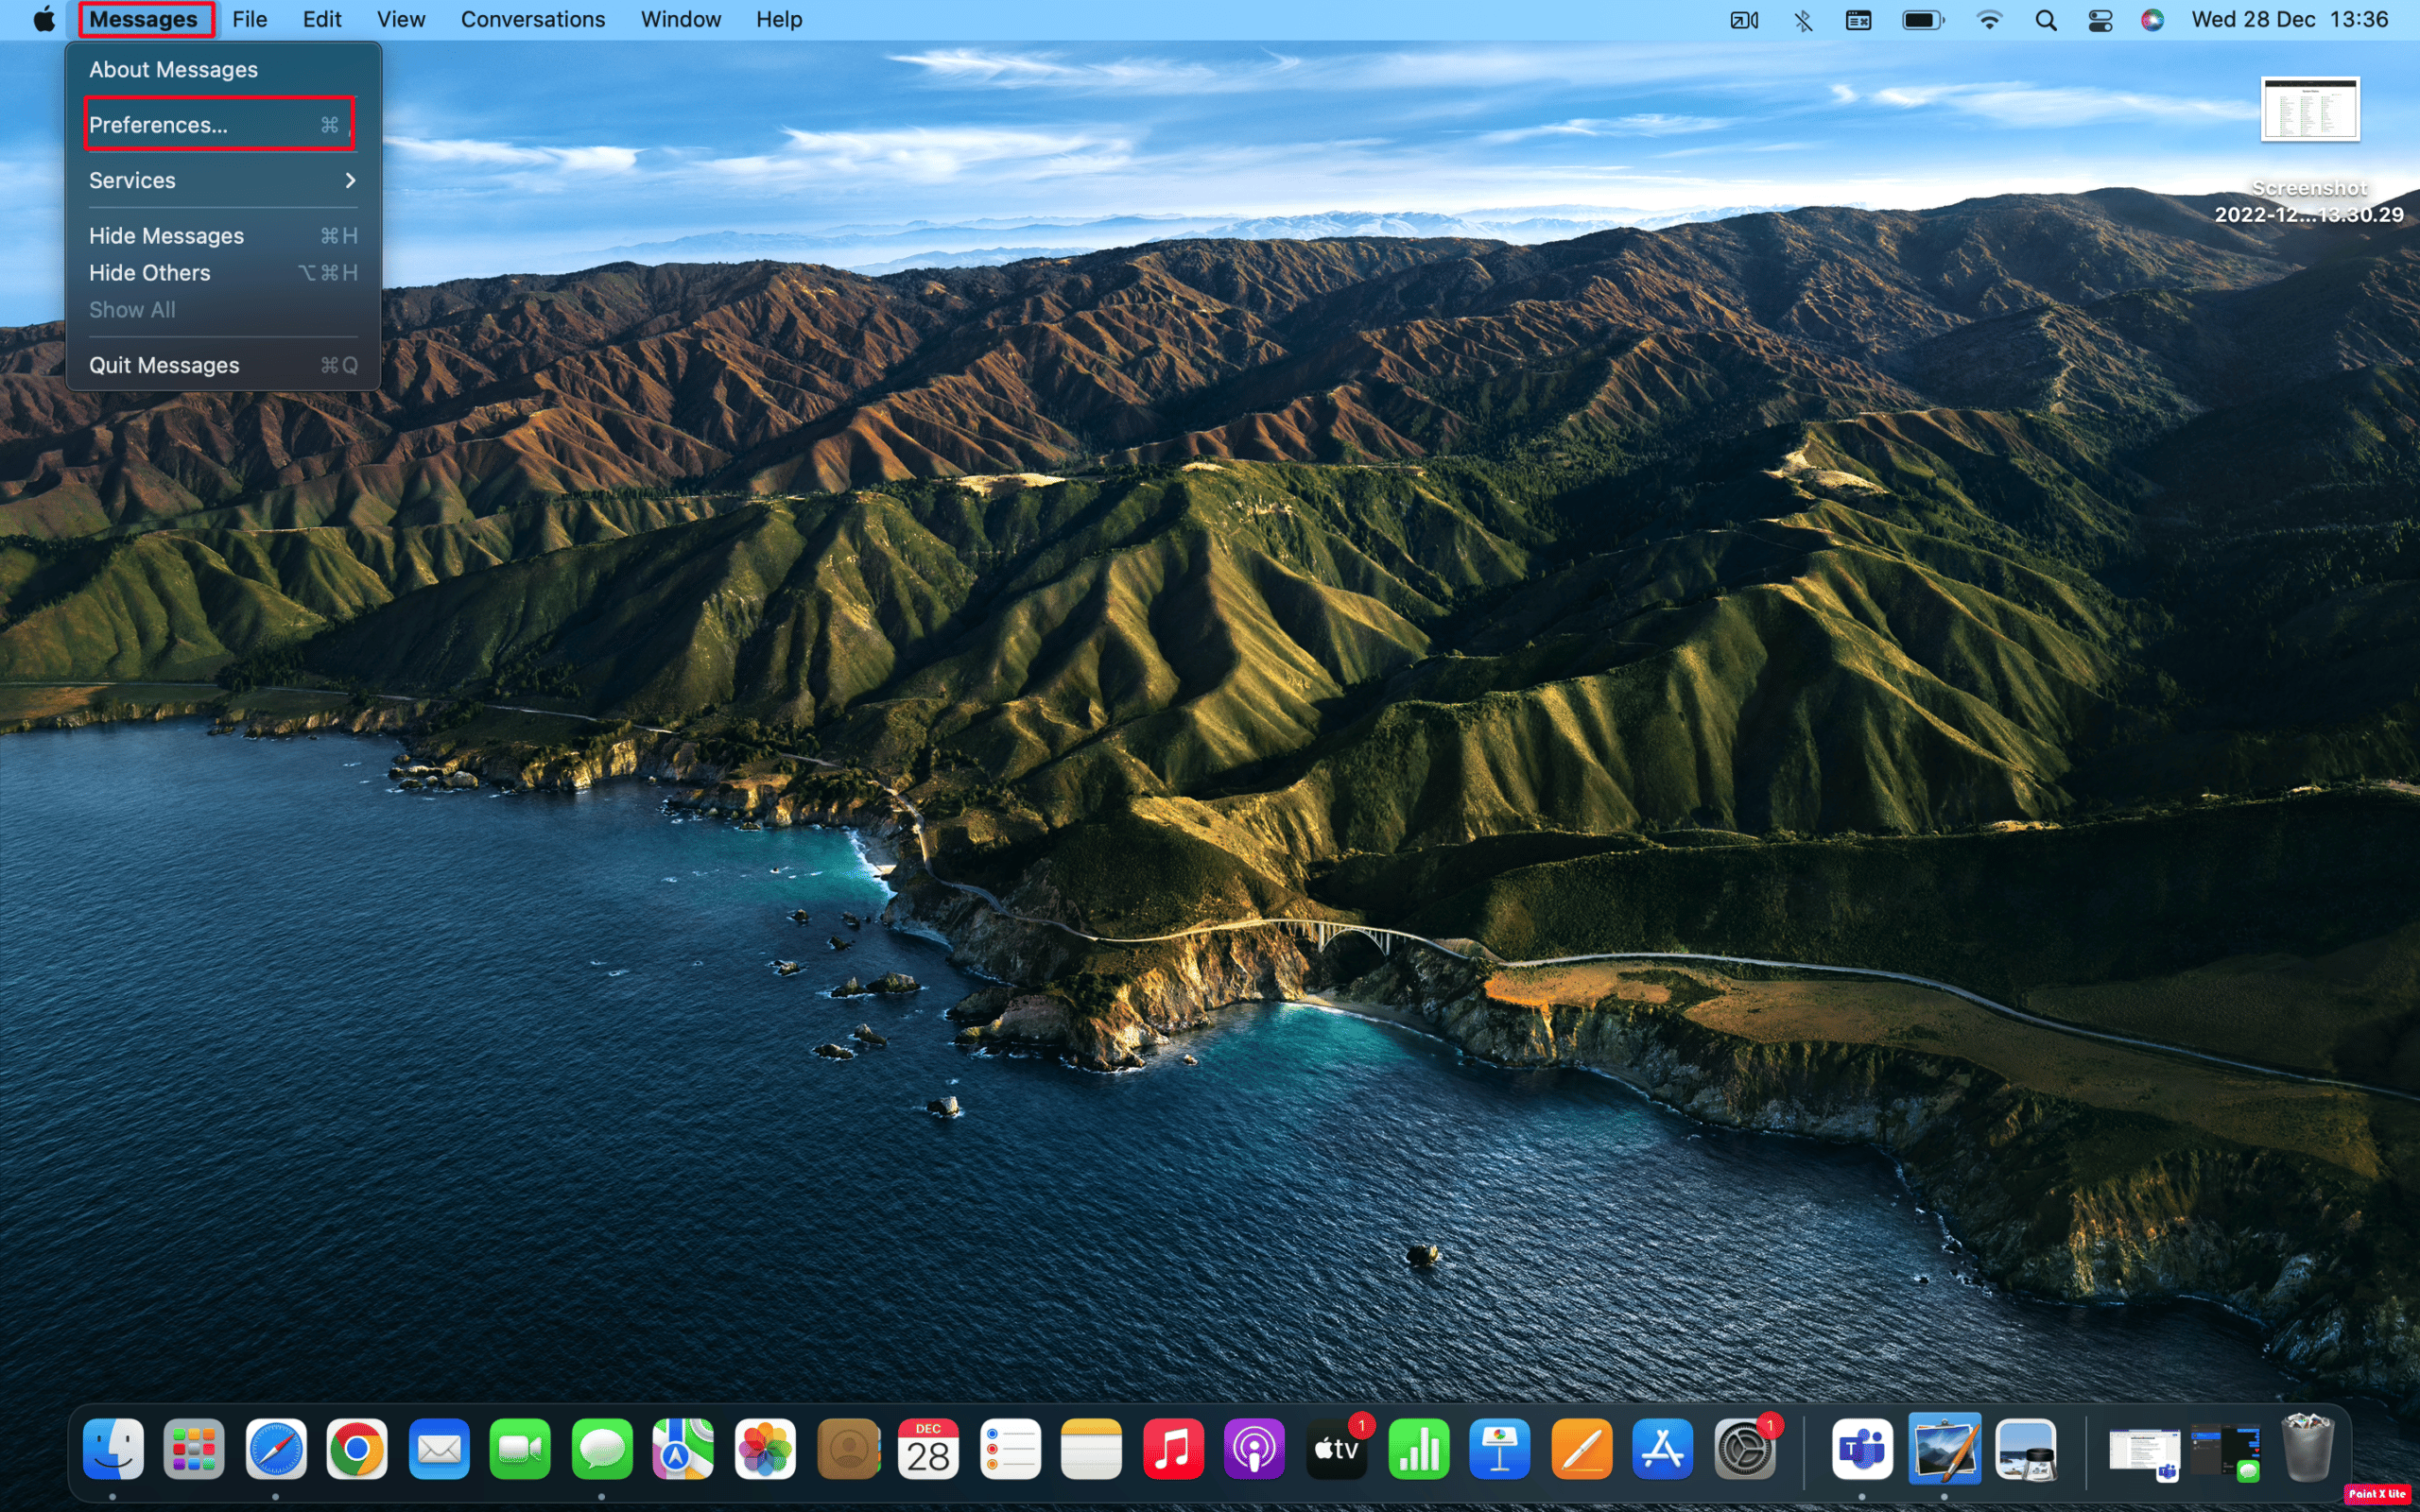
Task: Click the Messages menu in menu bar
Action: click(x=143, y=19)
